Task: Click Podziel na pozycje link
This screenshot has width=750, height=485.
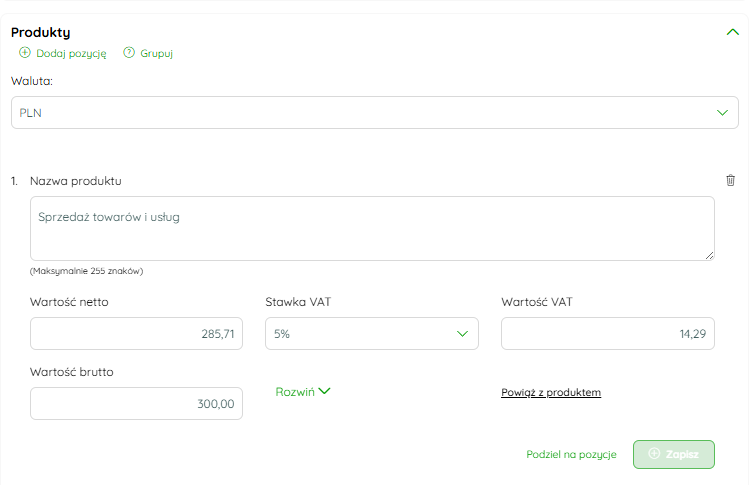Action: 571,454
